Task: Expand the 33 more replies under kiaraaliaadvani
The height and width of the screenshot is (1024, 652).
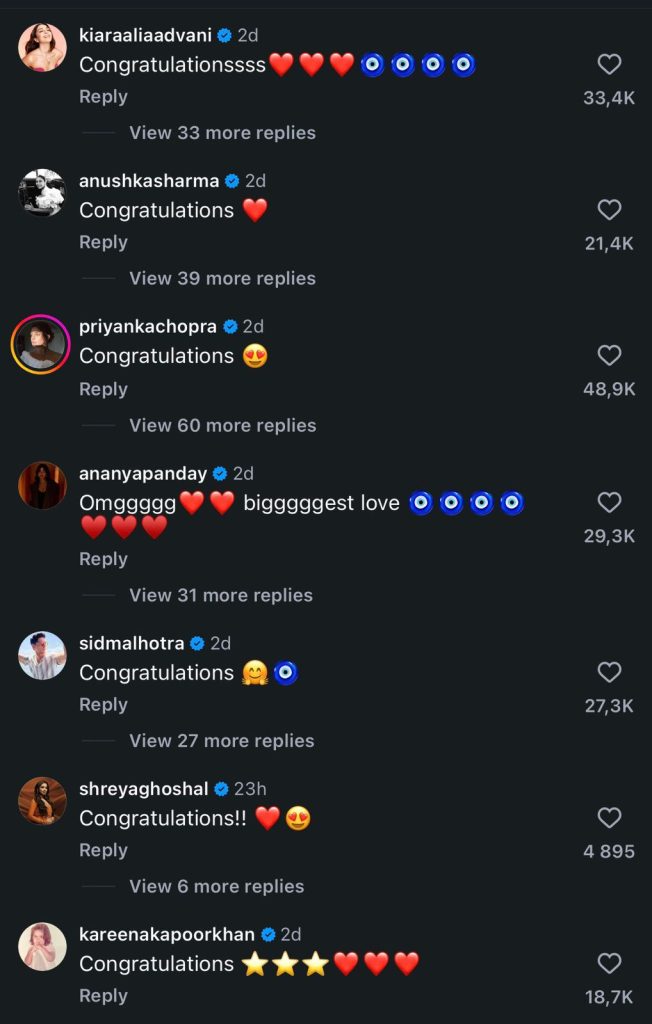Action: coord(222,132)
